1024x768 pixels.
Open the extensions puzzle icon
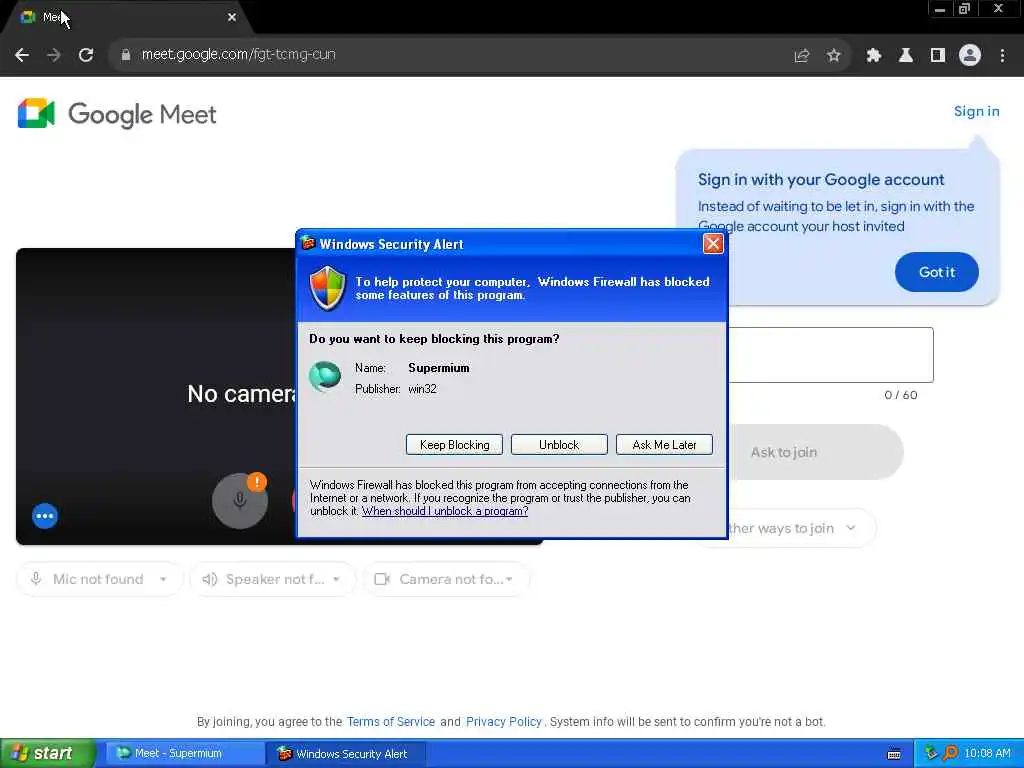tap(873, 56)
